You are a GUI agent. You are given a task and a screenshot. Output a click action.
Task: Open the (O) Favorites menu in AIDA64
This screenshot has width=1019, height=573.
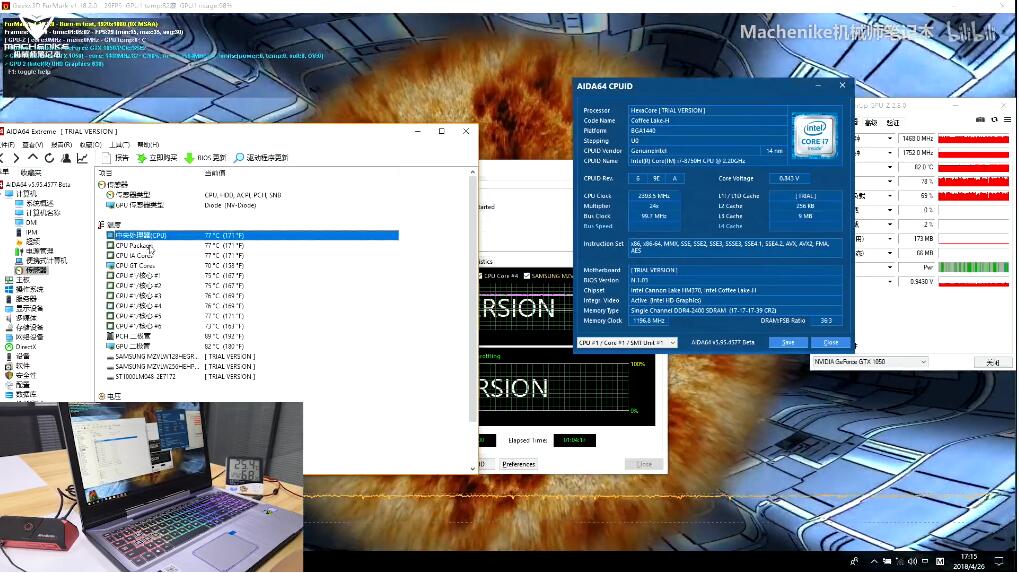click(90, 145)
